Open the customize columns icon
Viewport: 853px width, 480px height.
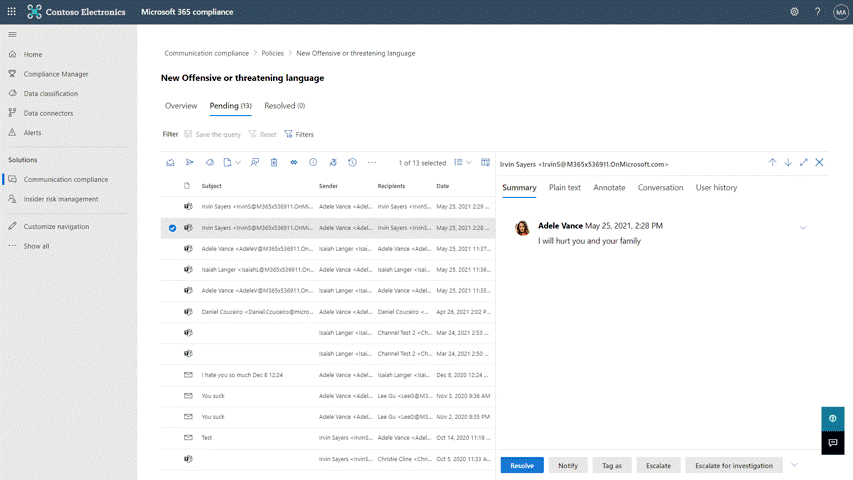pos(485,162)
